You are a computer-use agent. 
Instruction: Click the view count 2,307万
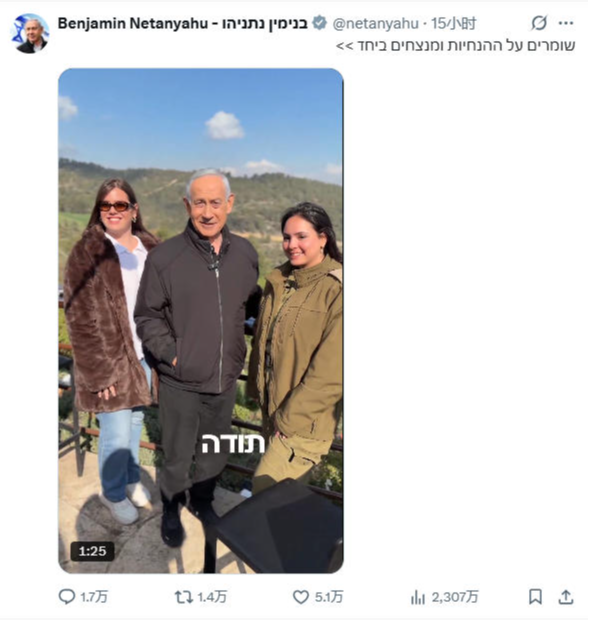[x=455, y=597]
